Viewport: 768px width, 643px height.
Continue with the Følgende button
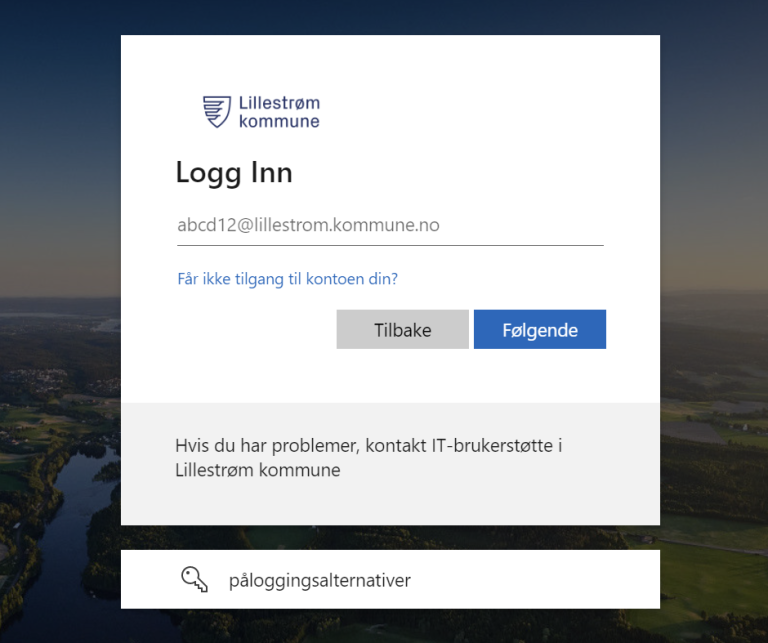coord(540,329)
